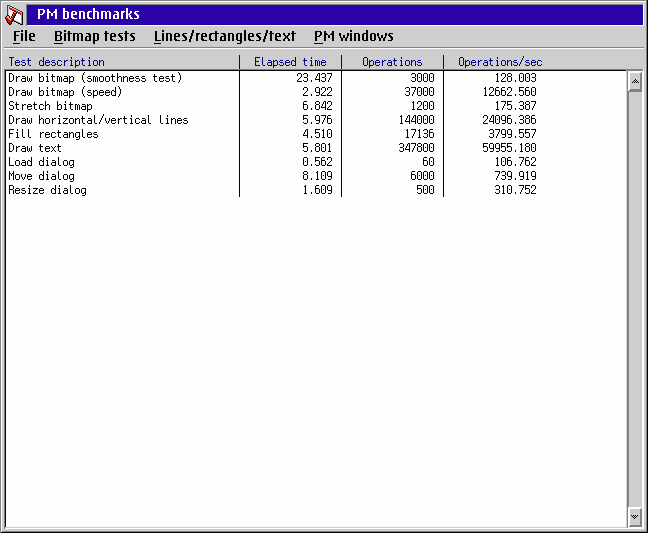This screenshot has height=533, width=648.
Task: Click the scrollbar down arrow
Action: [635, 517]
